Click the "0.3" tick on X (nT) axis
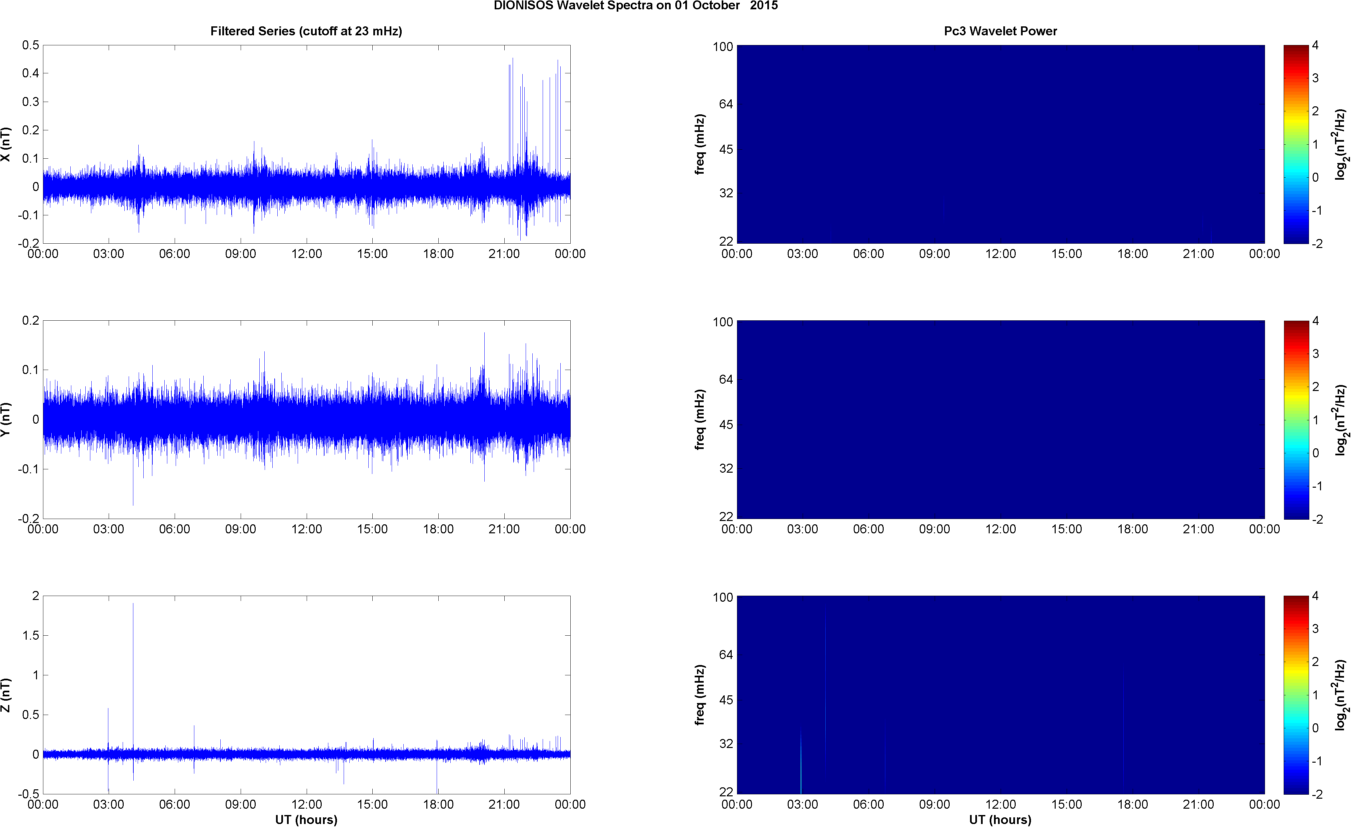The width and height of the screenshot is (1351, 827). click(29, 102)
